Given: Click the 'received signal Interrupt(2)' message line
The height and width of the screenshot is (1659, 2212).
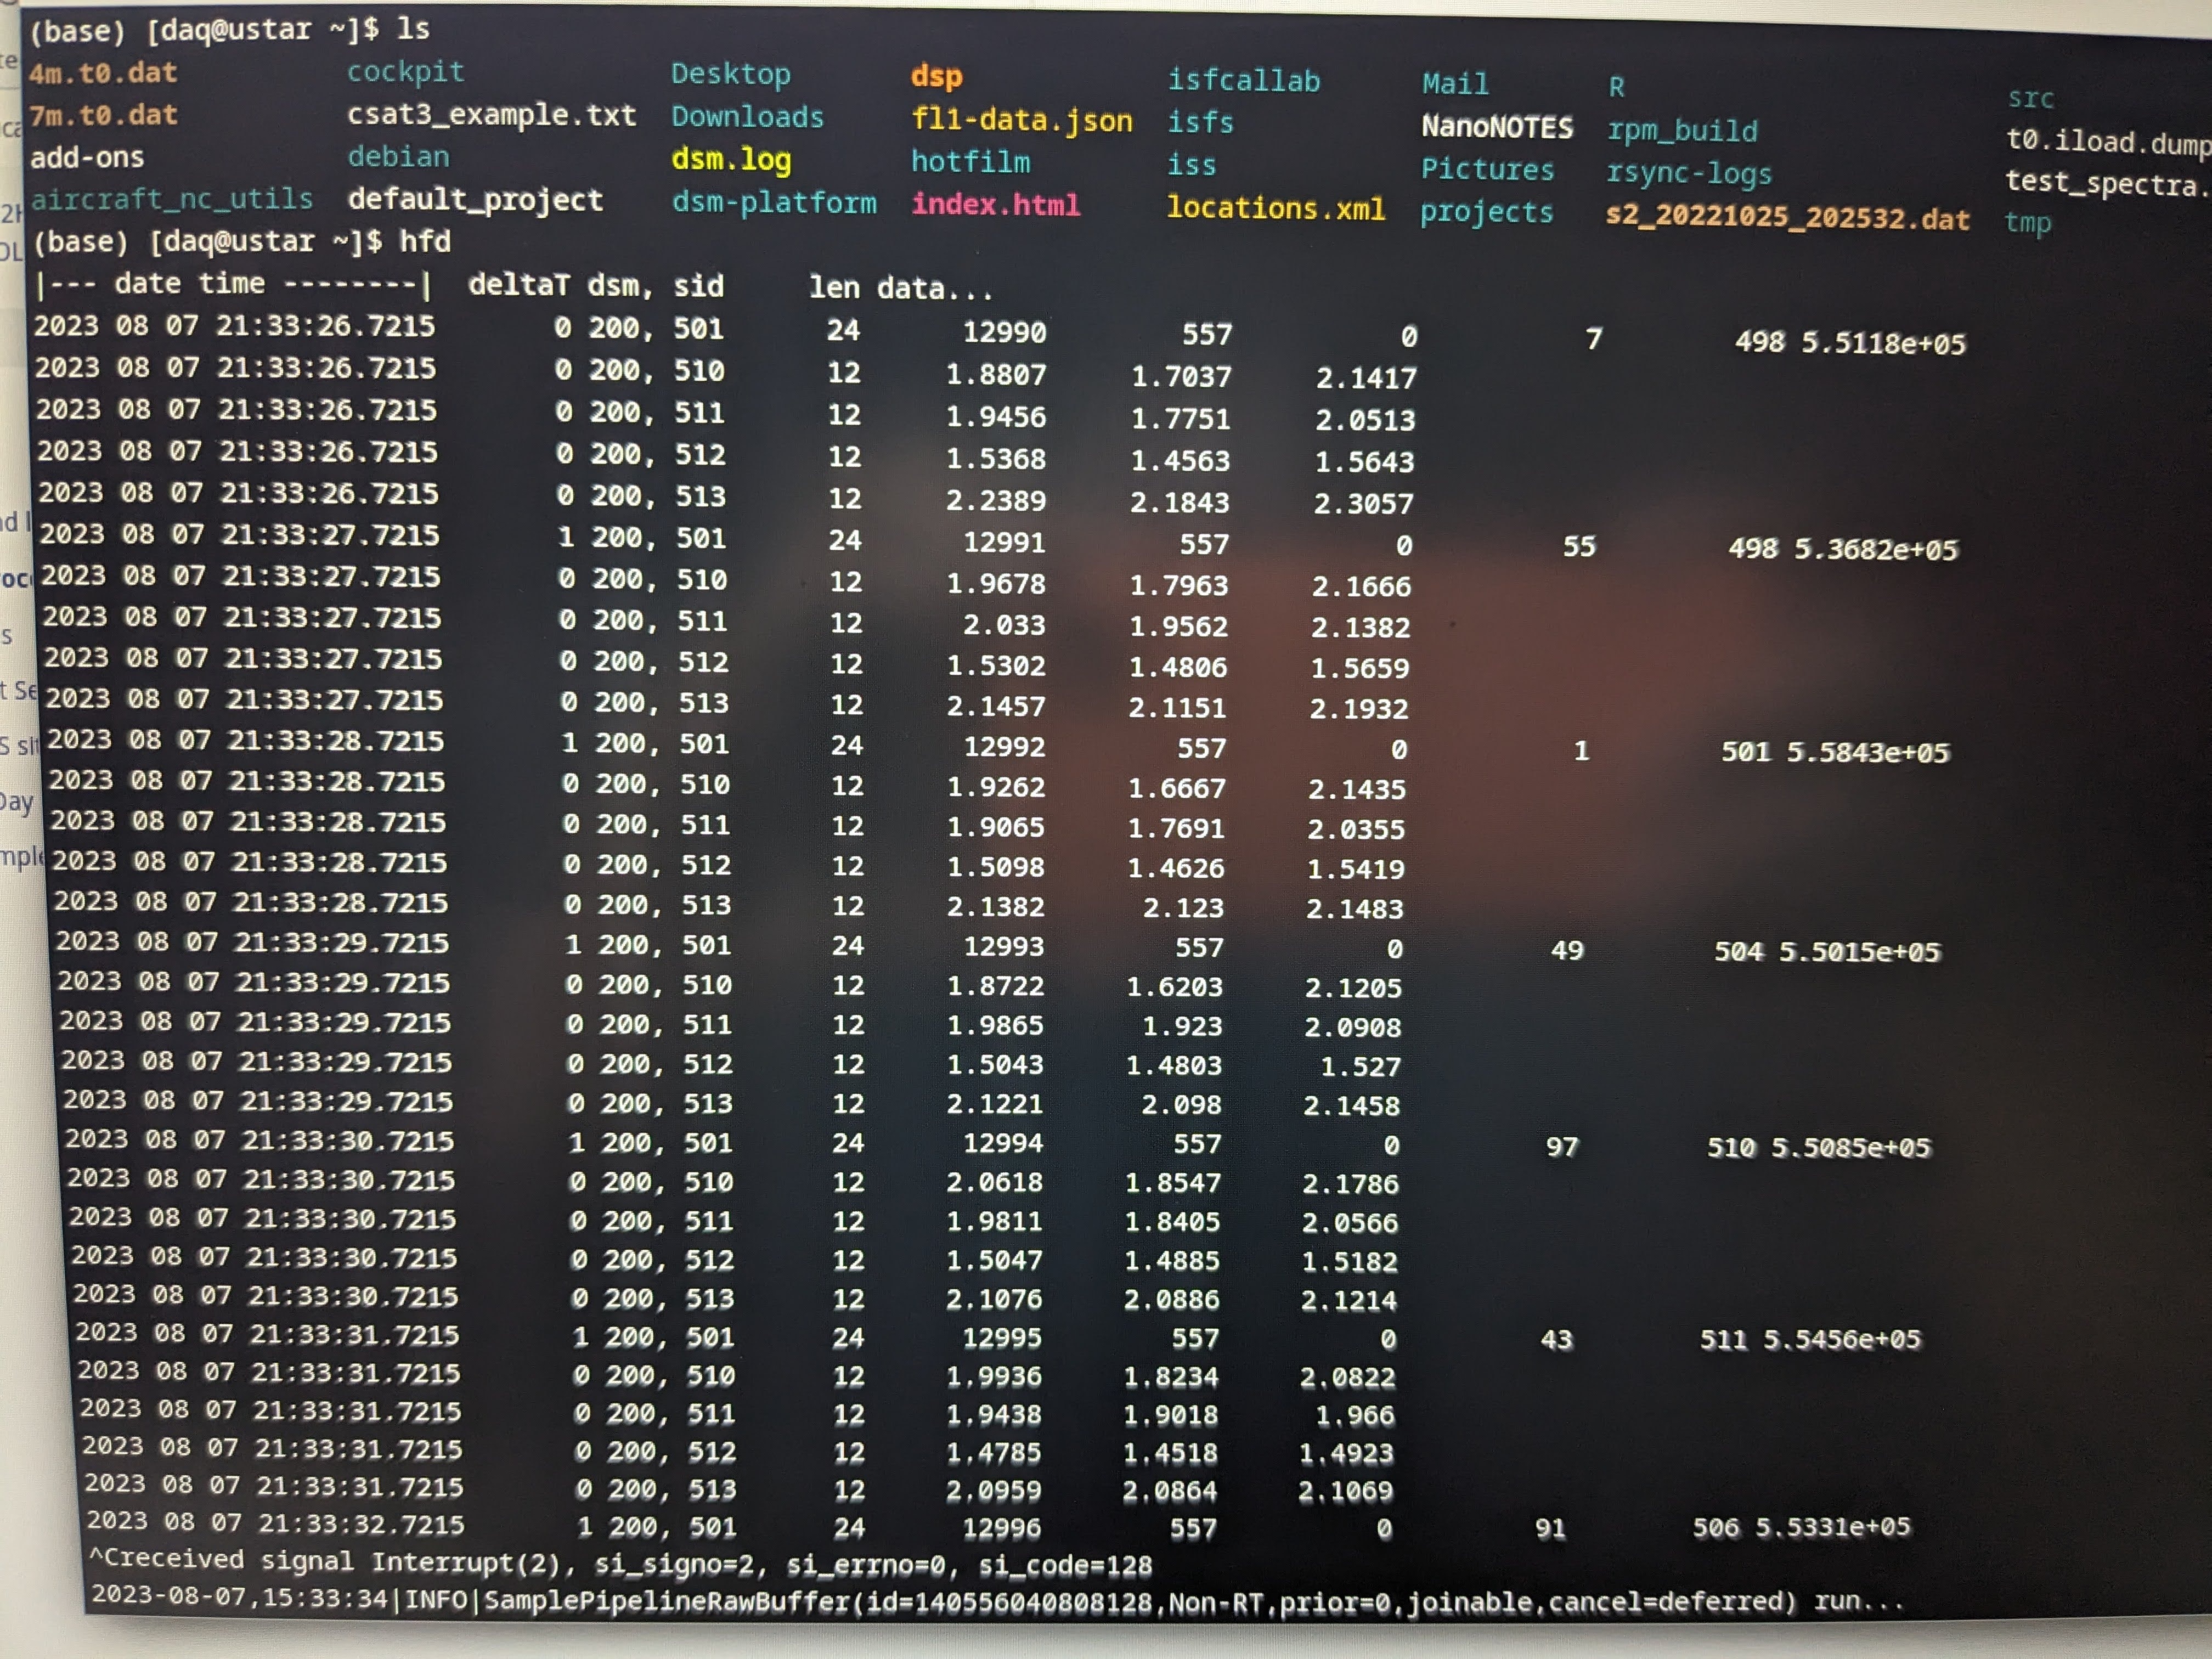Looking at the screenshot, I should coord(620,1562).
